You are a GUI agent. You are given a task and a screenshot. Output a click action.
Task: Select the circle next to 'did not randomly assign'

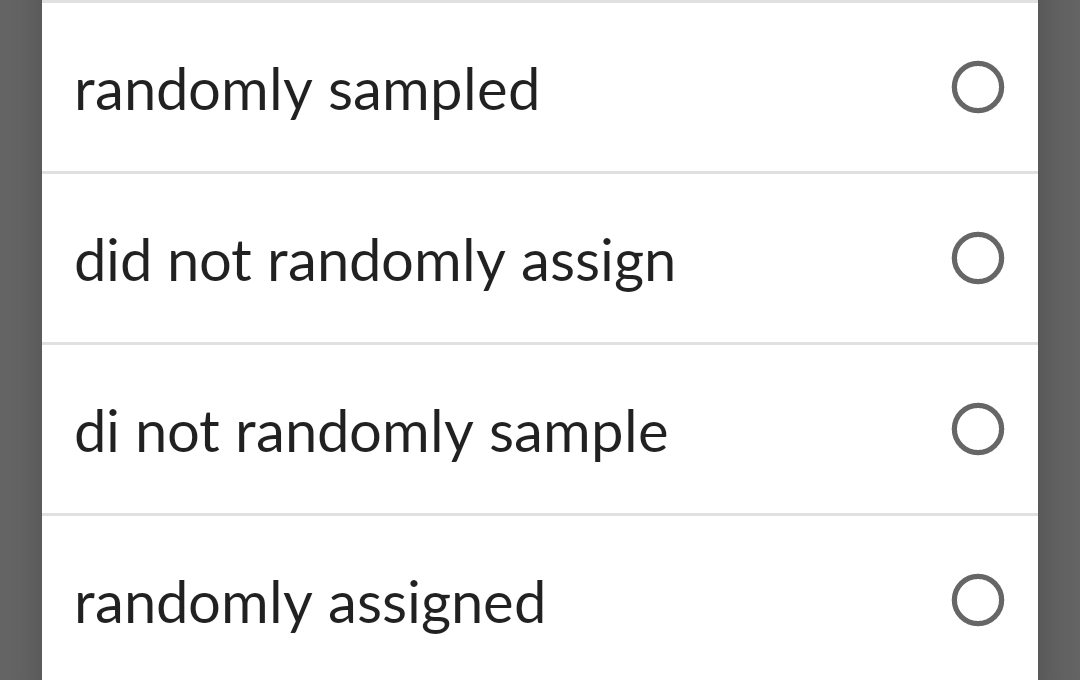[977, 258]
